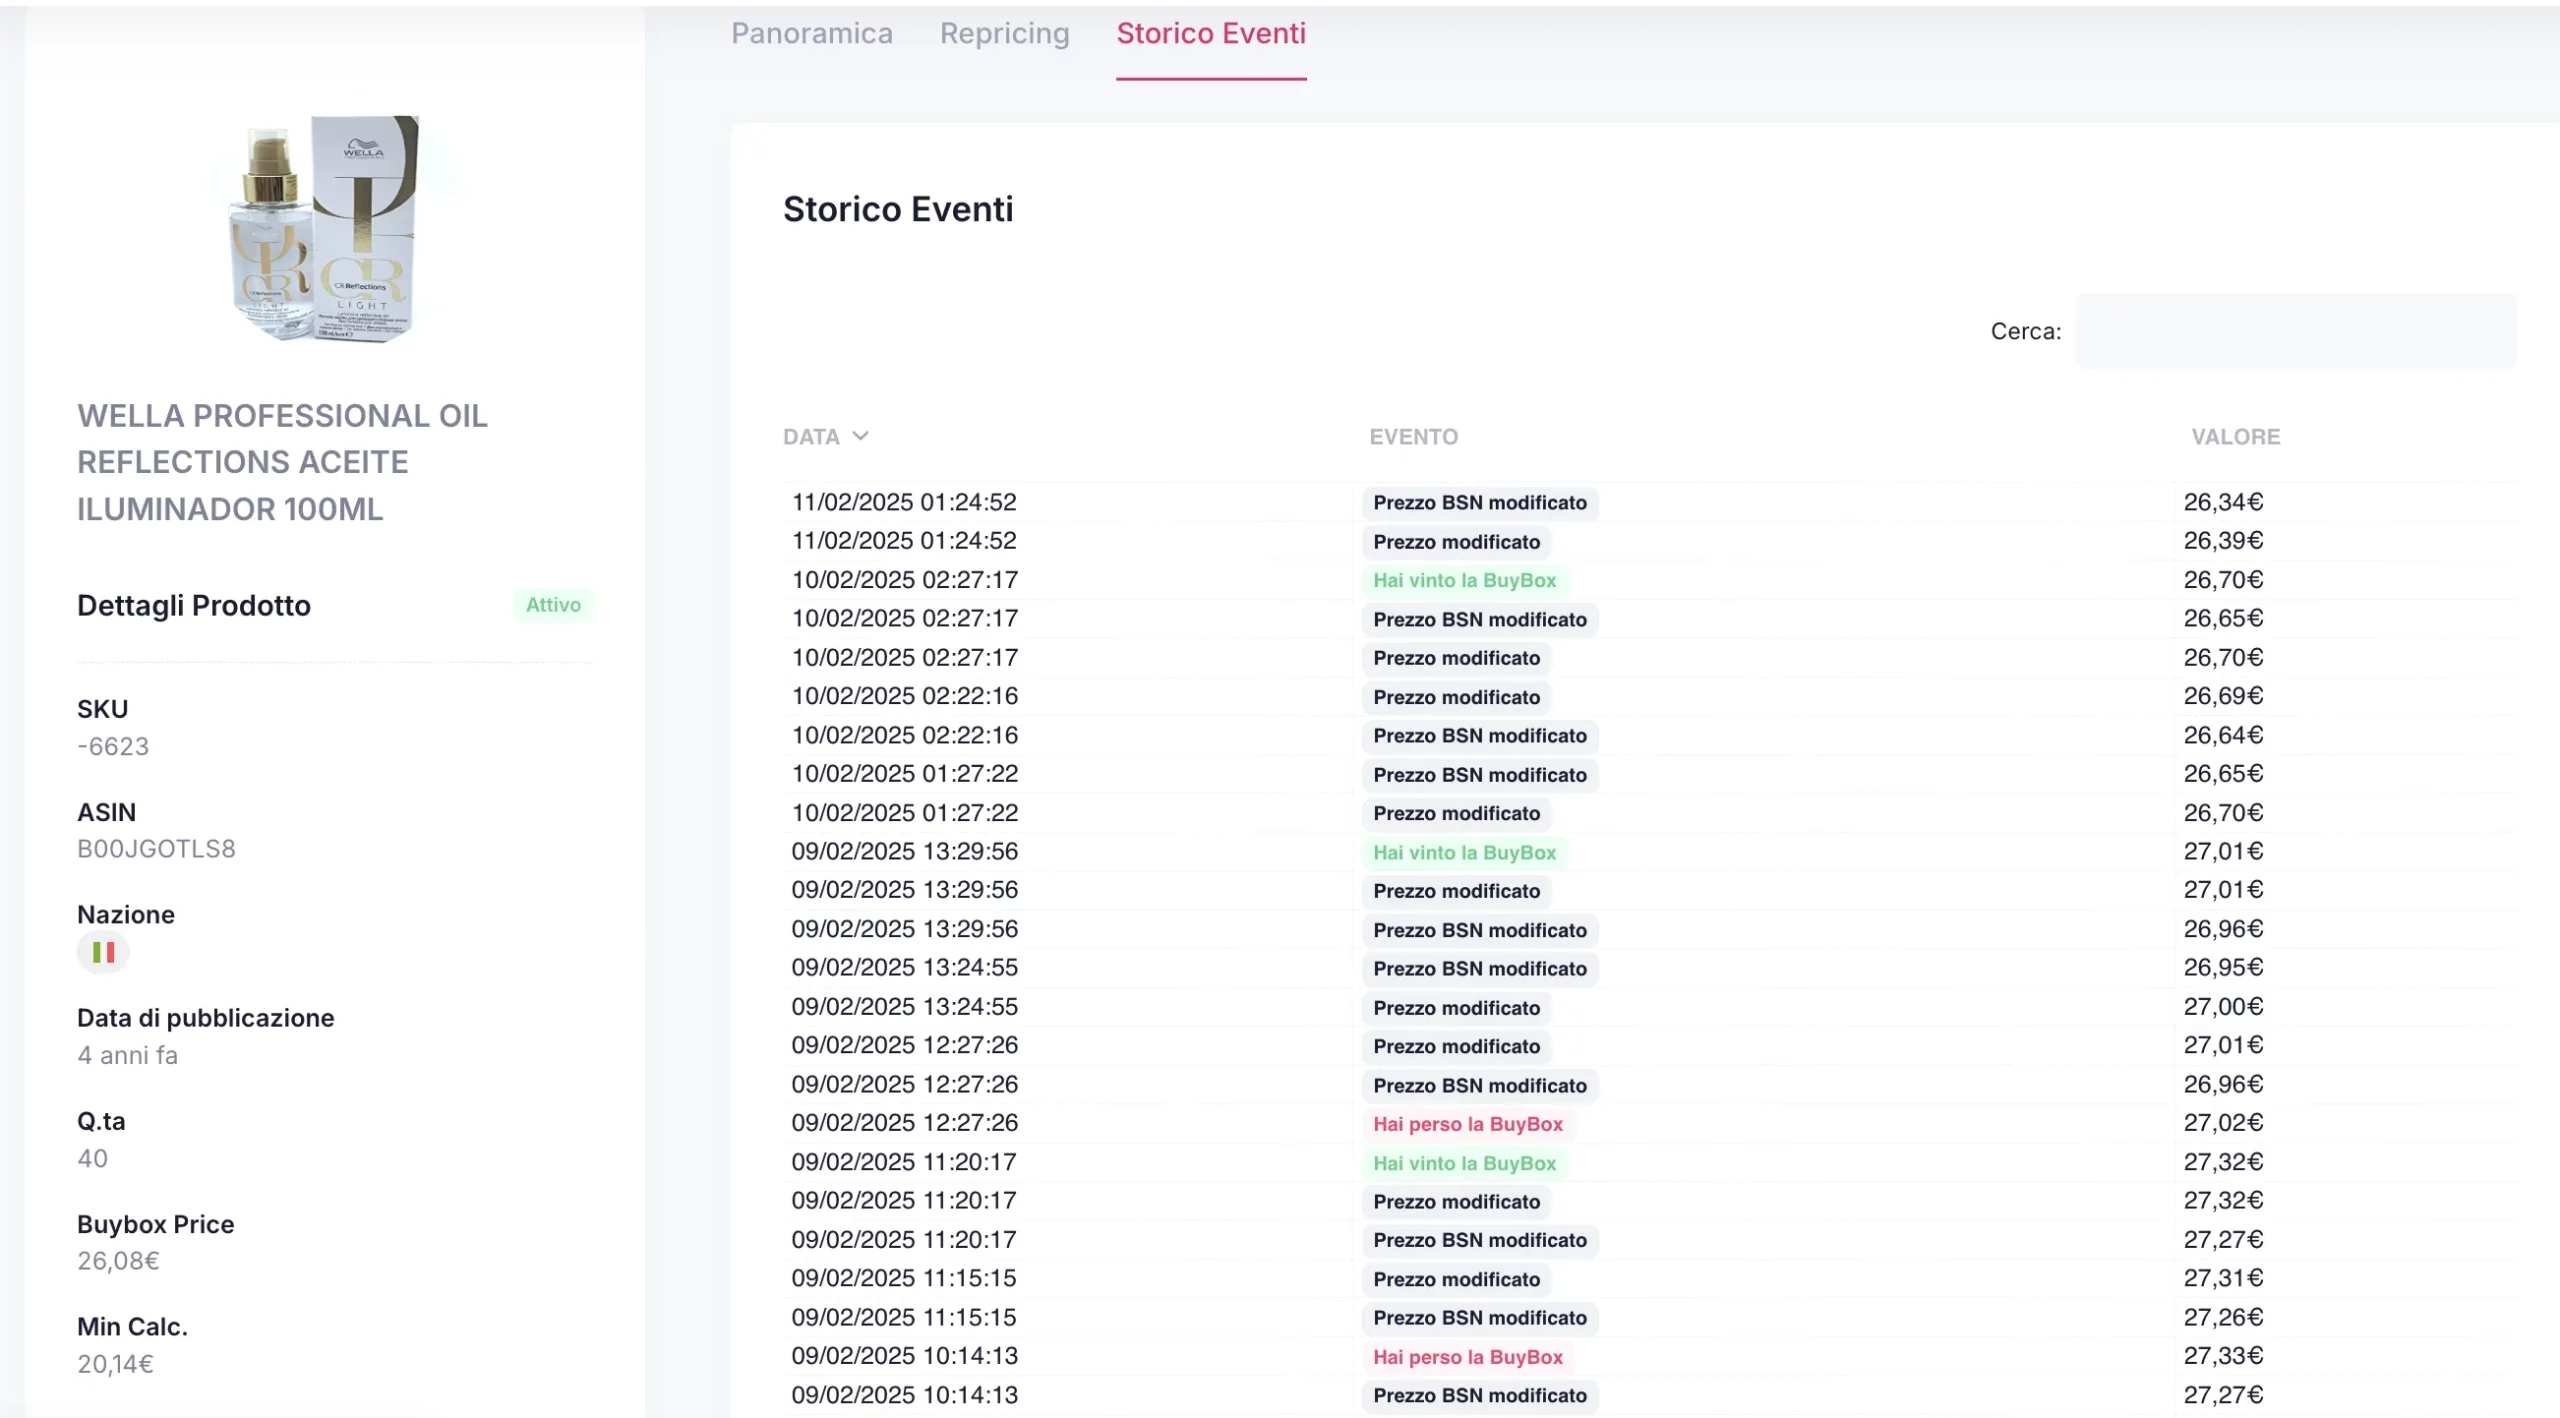Click the value 26,64€

[x=2222, y=735]
